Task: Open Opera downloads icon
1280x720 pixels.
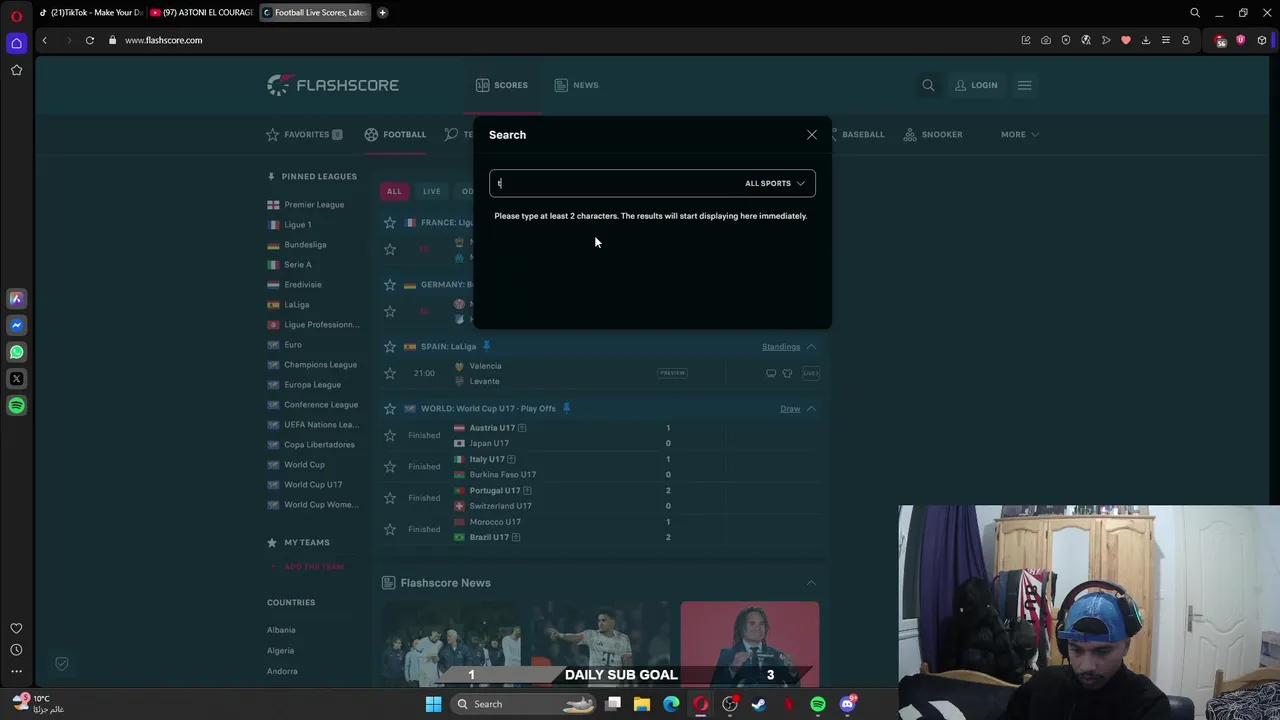Action: (x=1146, y=40)
